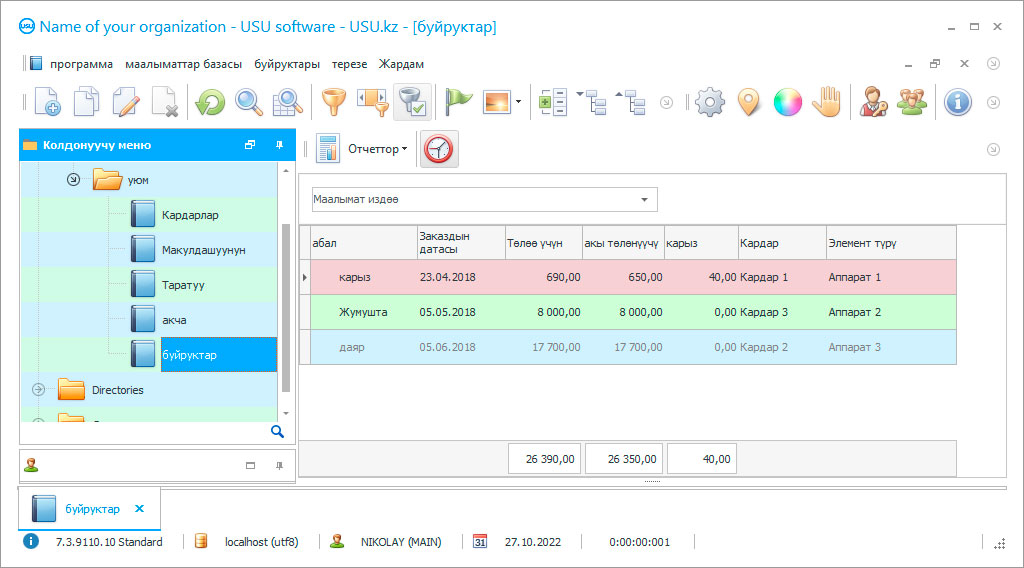Viewport: 1024px width, 568px height.
Task: Open the маалыматтар базасы menu
Action: [x=184, y=64]
